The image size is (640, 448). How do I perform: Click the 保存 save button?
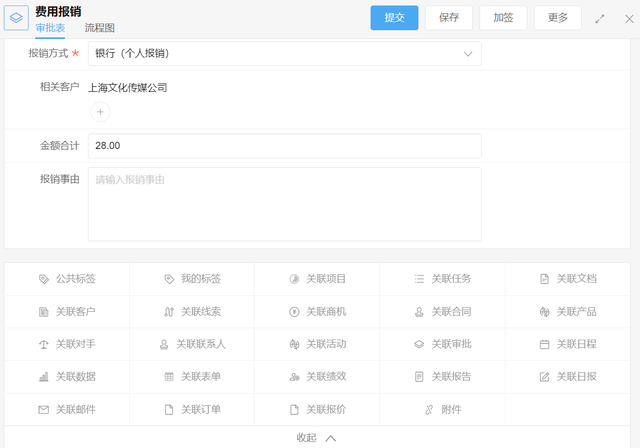(x=448, y=18)
